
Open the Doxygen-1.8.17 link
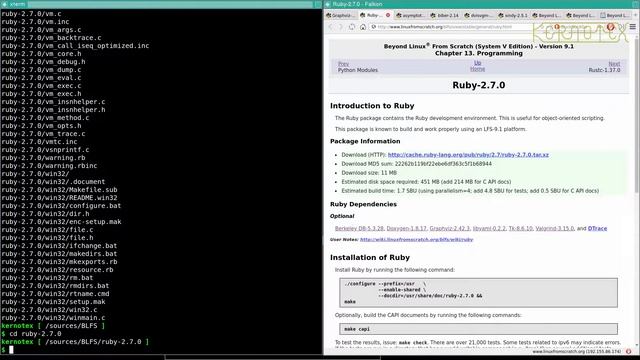pyautogui.click(x=407, y=229)
